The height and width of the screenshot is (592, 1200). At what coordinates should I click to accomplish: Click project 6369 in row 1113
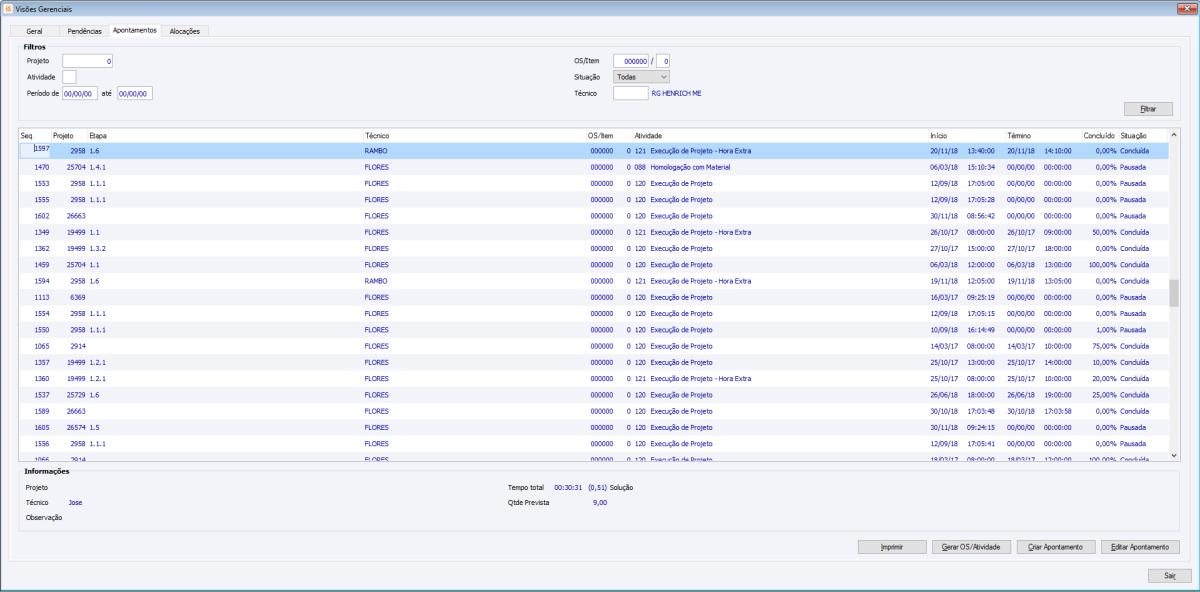click(x=77, y=297)
